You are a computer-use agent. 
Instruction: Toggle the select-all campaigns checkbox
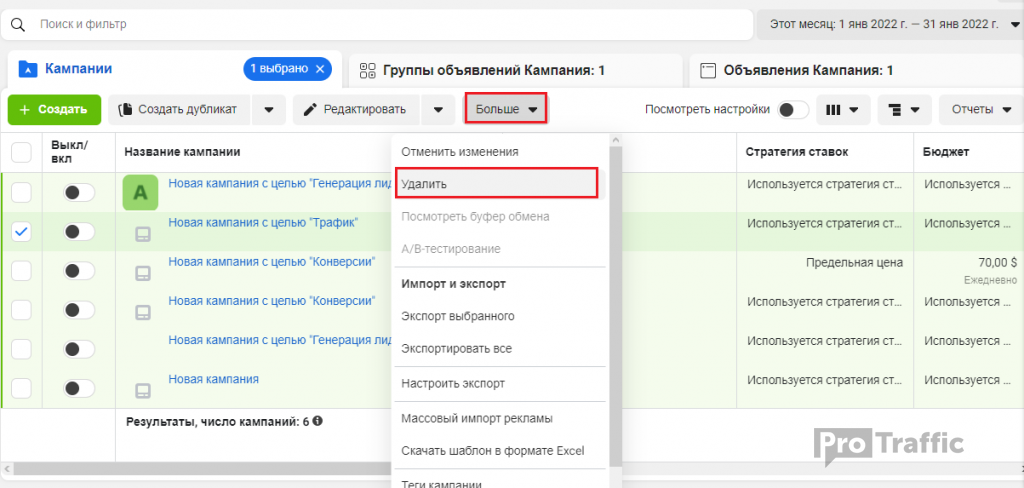pyautogui.click(x=22, y=153)
